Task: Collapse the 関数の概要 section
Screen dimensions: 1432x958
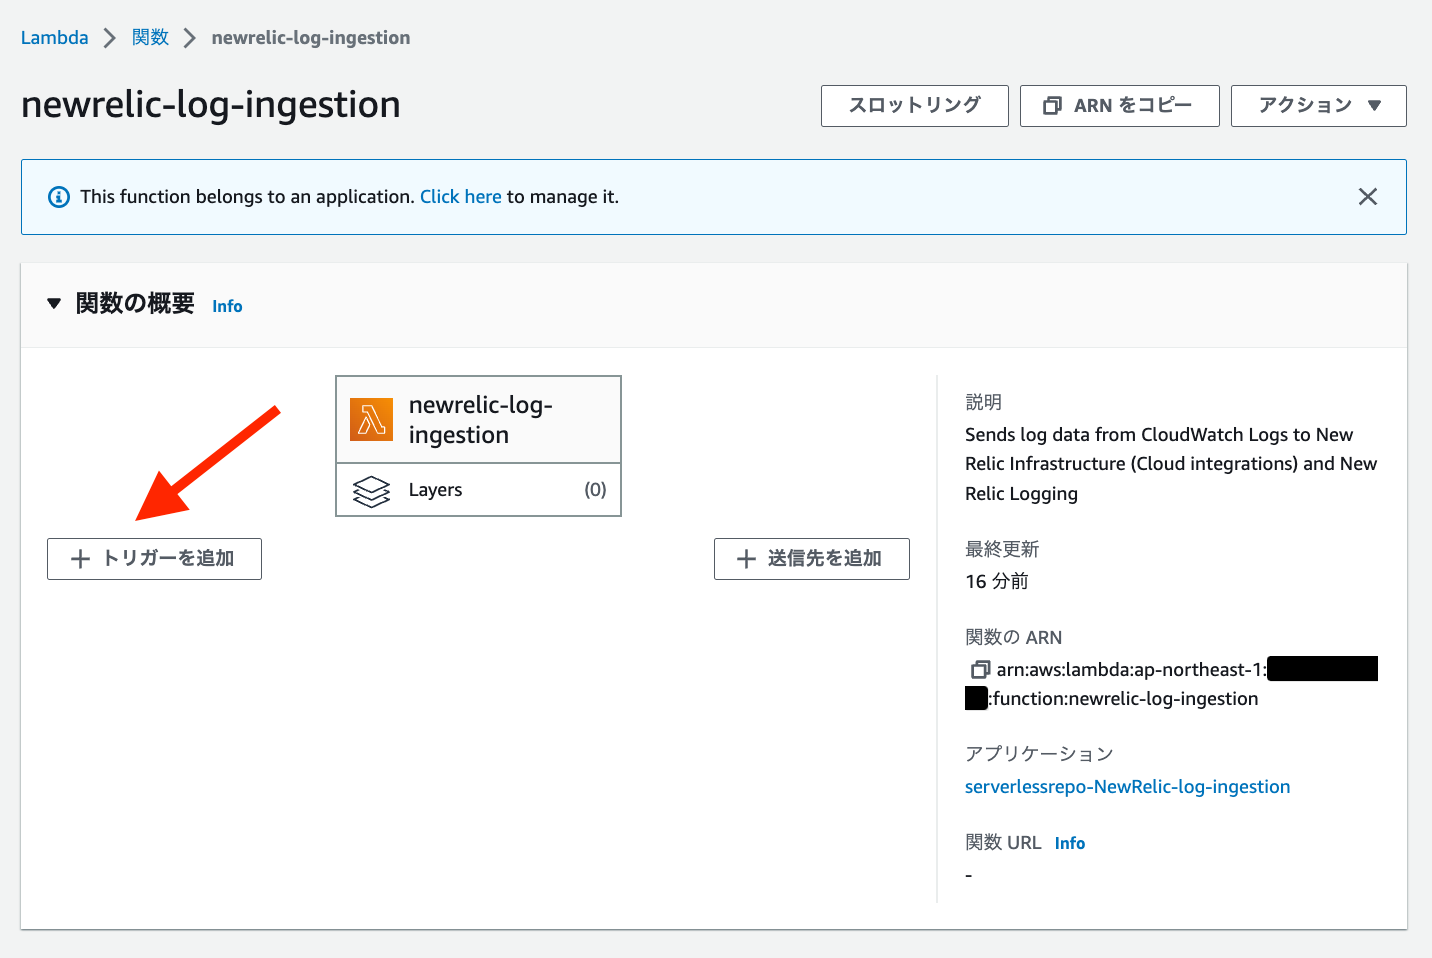Action: click(53, 303)
